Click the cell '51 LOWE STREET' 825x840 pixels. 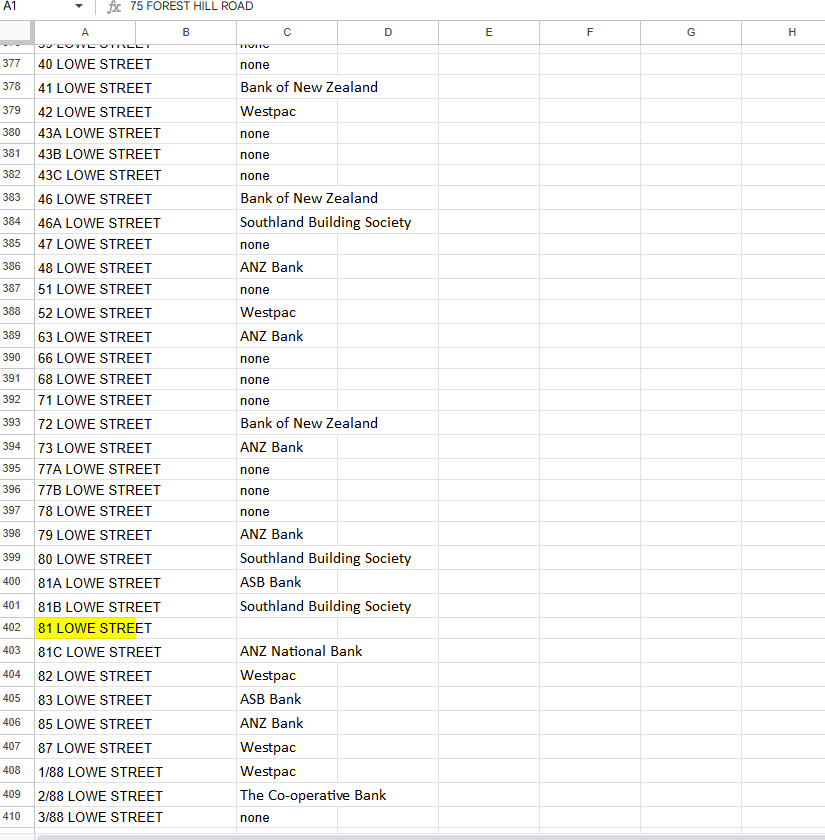click(85, 289)
